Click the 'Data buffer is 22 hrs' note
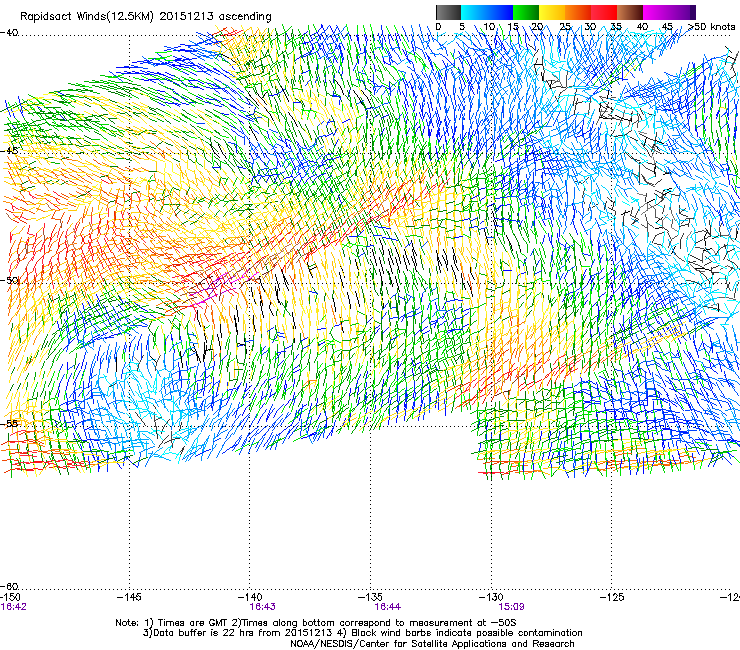This screenshot has height=650, width=740. pos(362,633)
